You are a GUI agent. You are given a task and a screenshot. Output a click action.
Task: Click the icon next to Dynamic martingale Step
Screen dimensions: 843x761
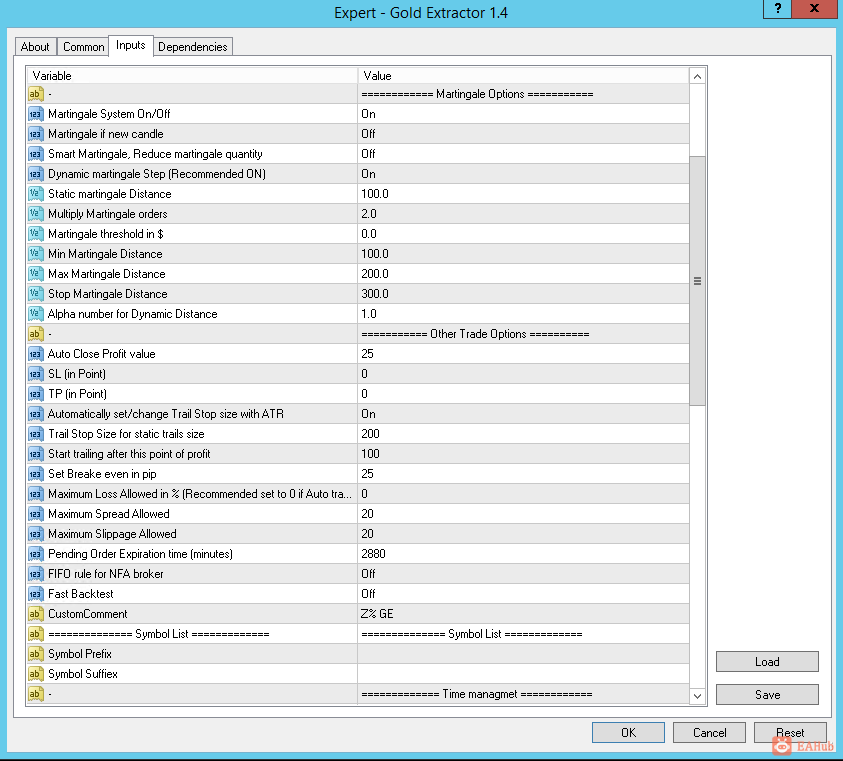point(35,174)
